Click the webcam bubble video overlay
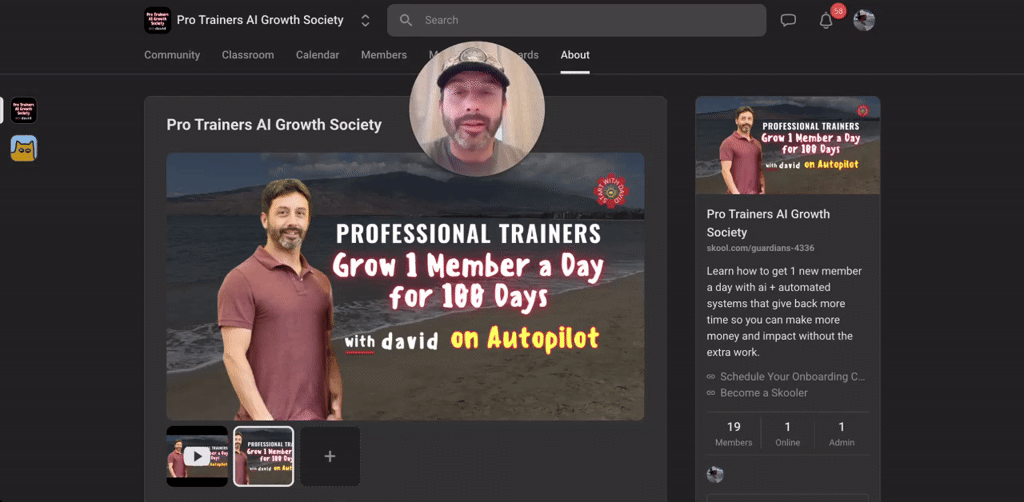The width and height of the screenshot is (1024, 502). pos(477,109)
